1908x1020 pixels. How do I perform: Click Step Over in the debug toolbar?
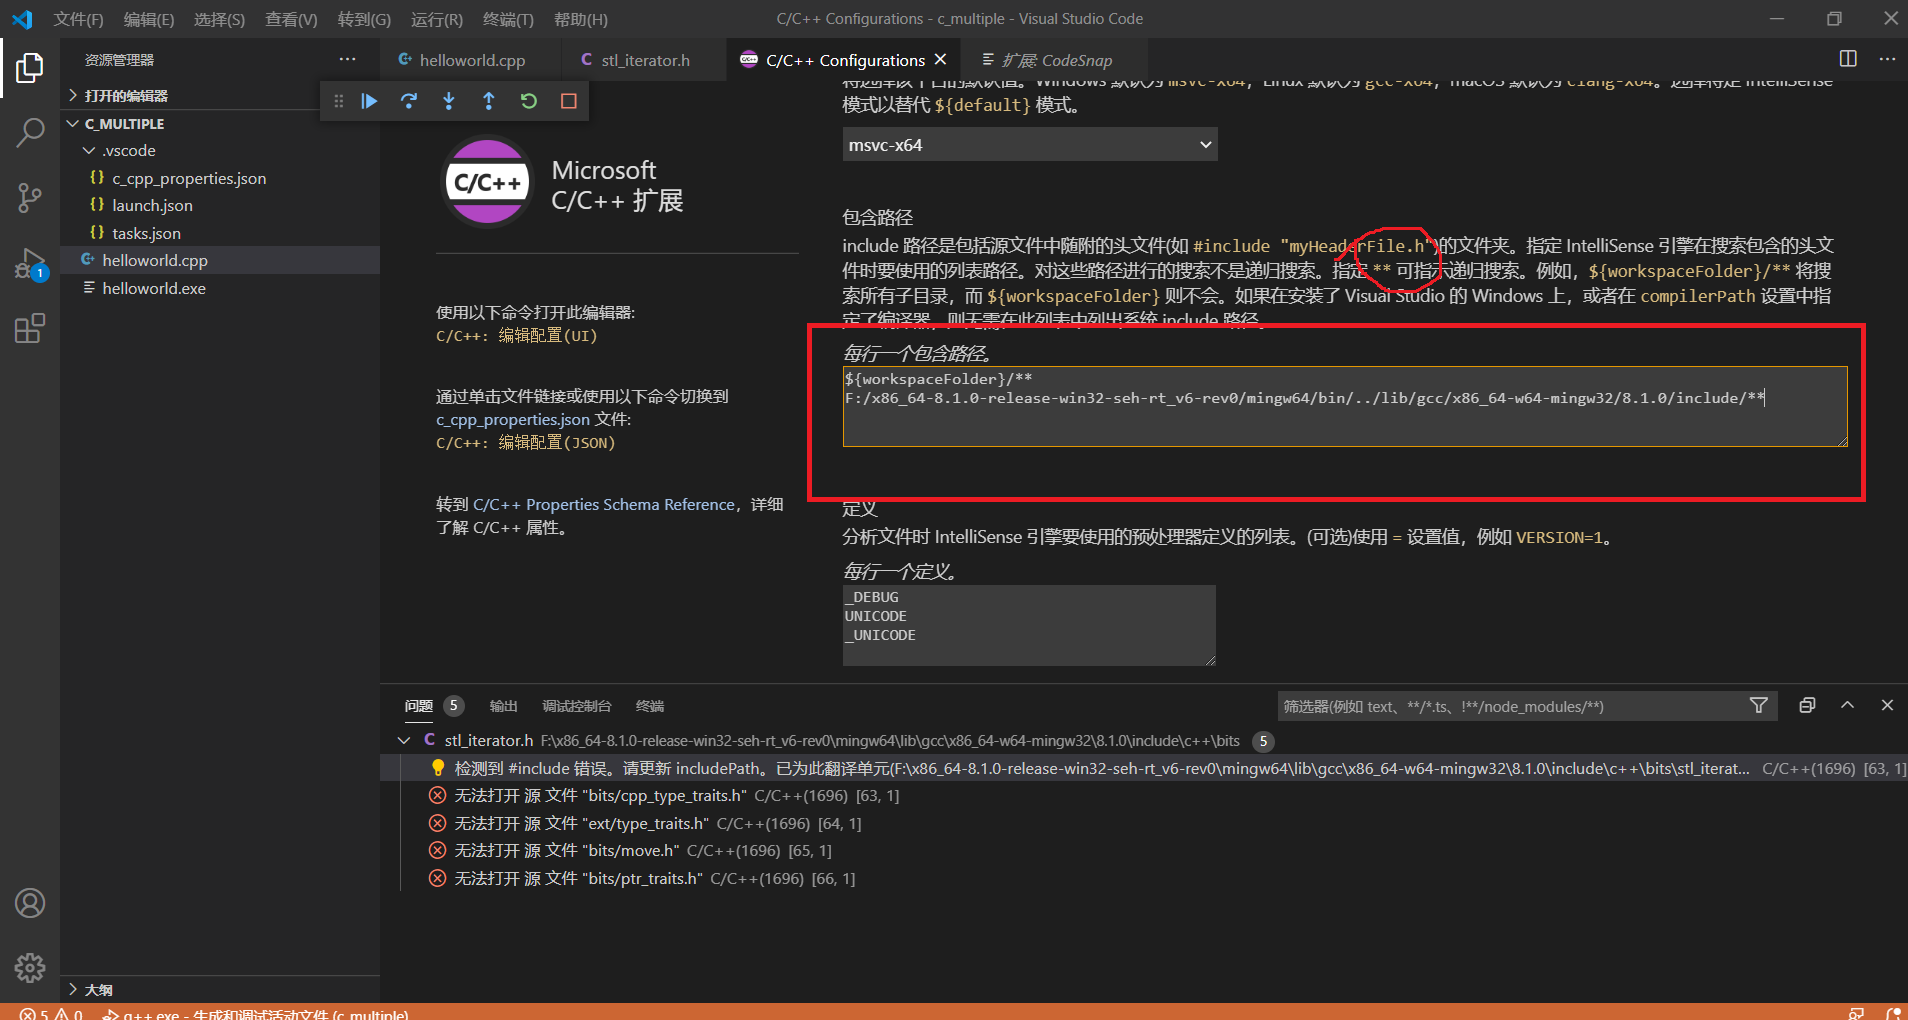[410, 100]
